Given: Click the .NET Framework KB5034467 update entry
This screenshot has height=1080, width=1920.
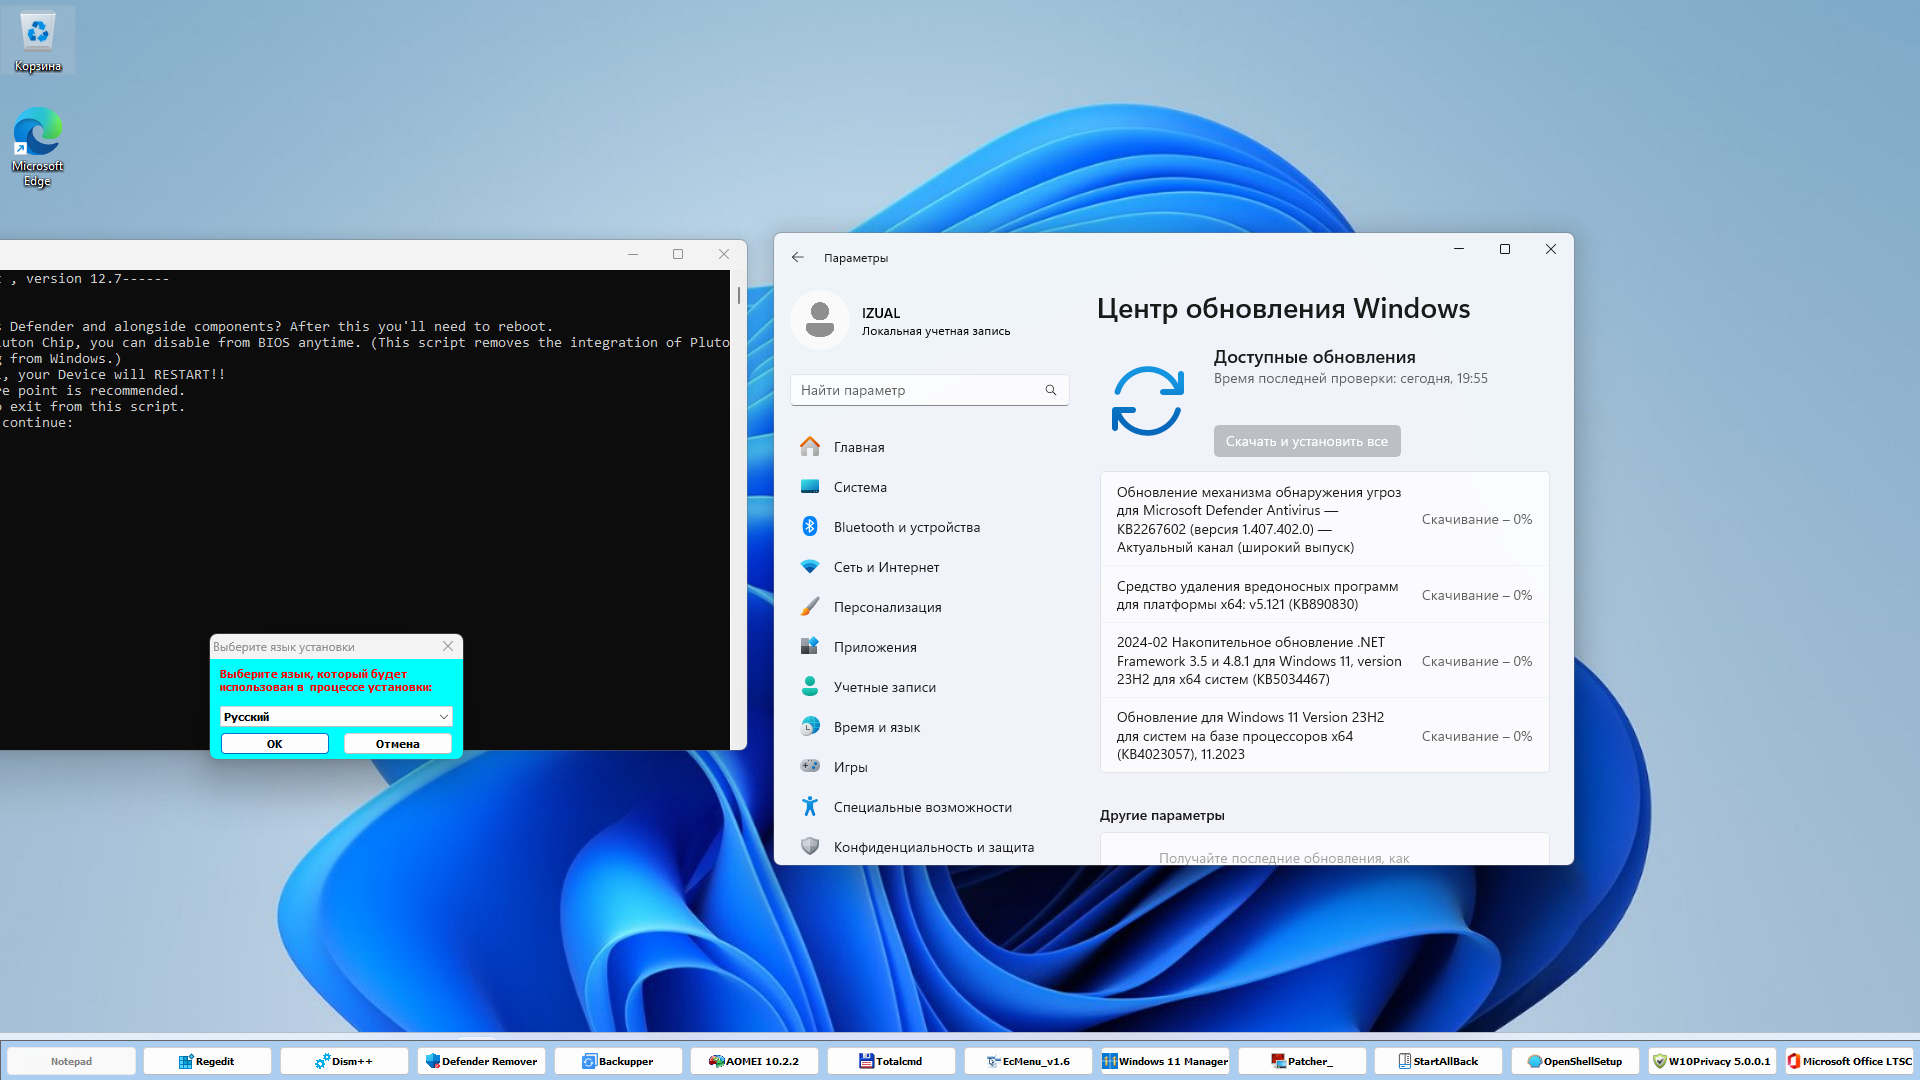Looking at the screenshot, I should [x=1325, y=661].
